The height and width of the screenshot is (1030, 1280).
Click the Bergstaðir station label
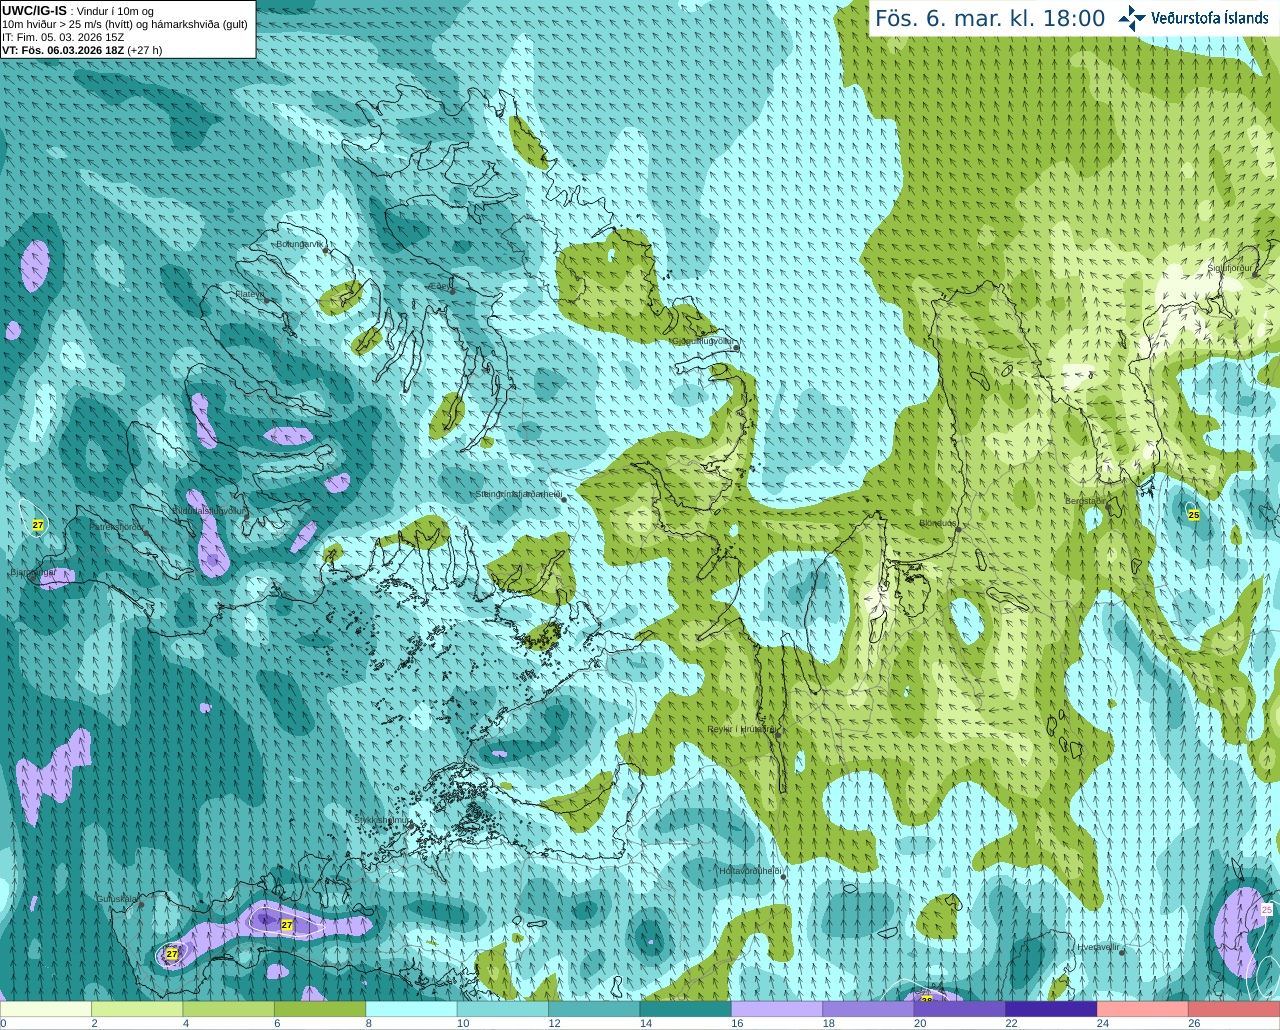pos(1085,501)
